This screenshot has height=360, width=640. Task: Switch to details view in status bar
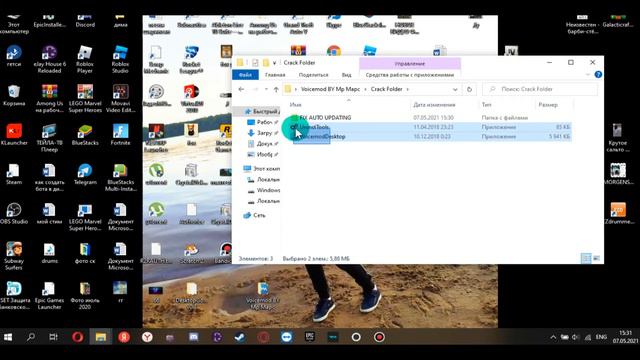pyautogui.click(x=586, y=258)
